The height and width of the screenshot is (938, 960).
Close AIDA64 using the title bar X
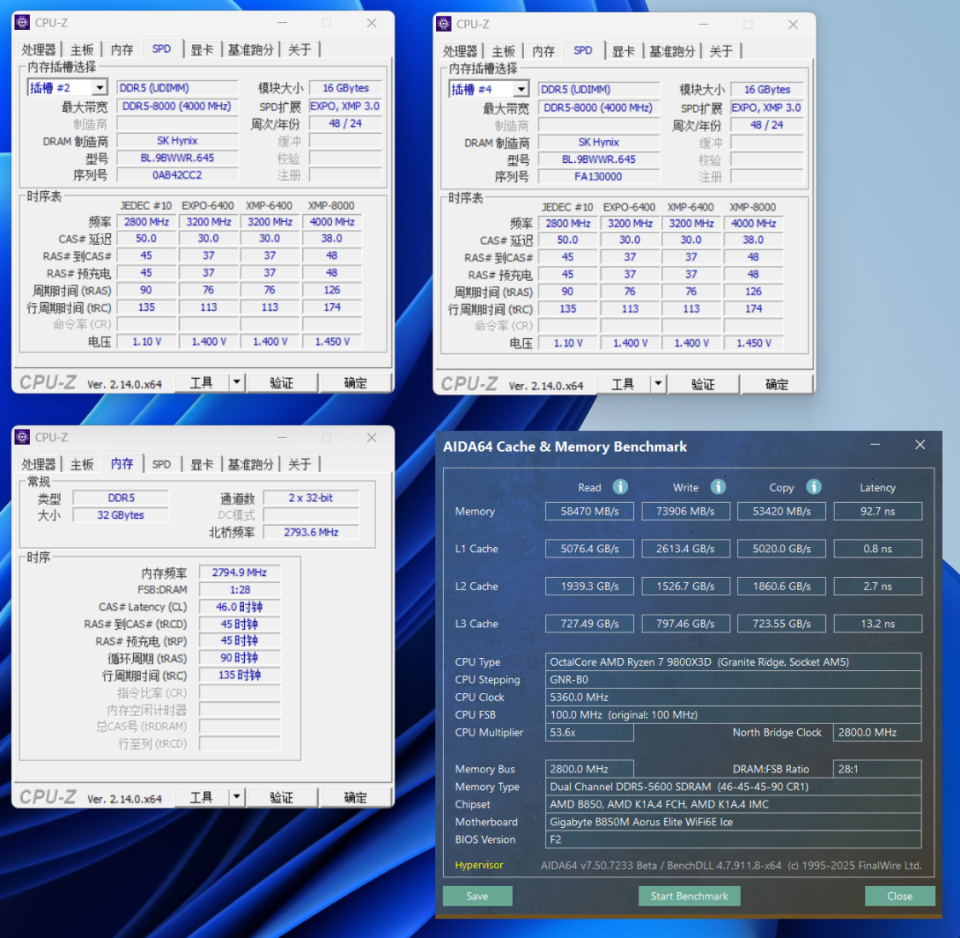click(x=920, y=445)
